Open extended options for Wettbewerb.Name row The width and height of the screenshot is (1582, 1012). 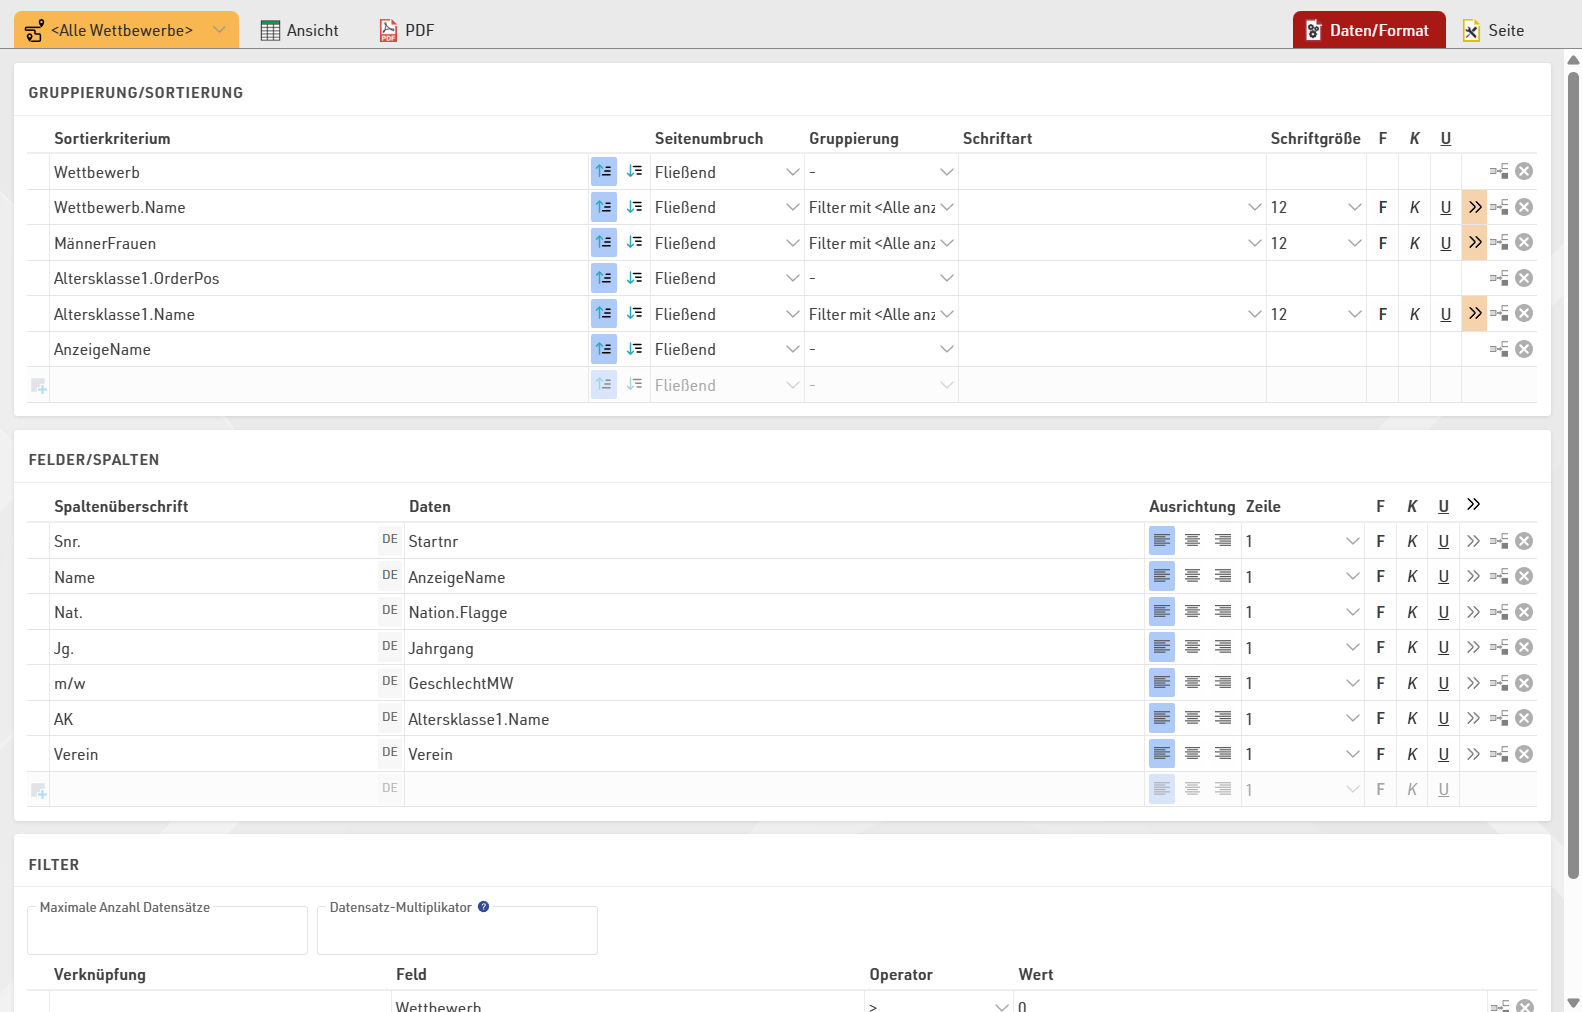(1475, 207)
